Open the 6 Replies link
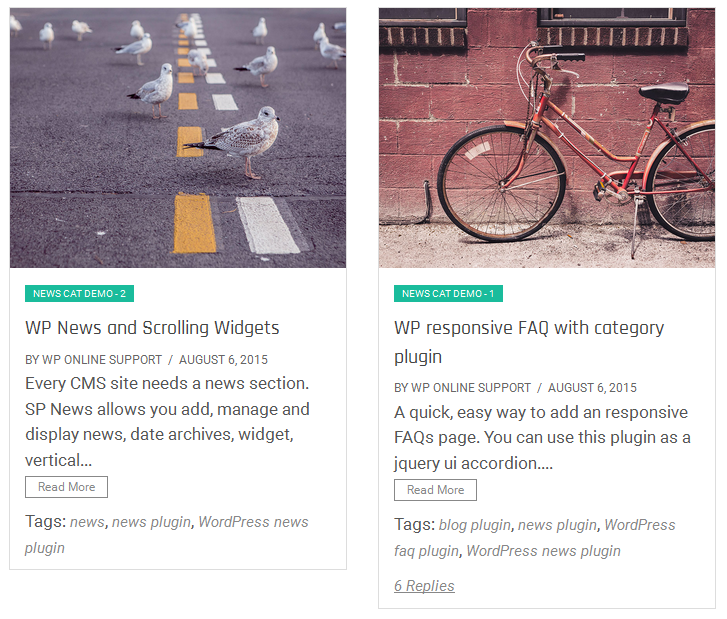The width and height of the screenshot is (727, 619). pos(424,586)
